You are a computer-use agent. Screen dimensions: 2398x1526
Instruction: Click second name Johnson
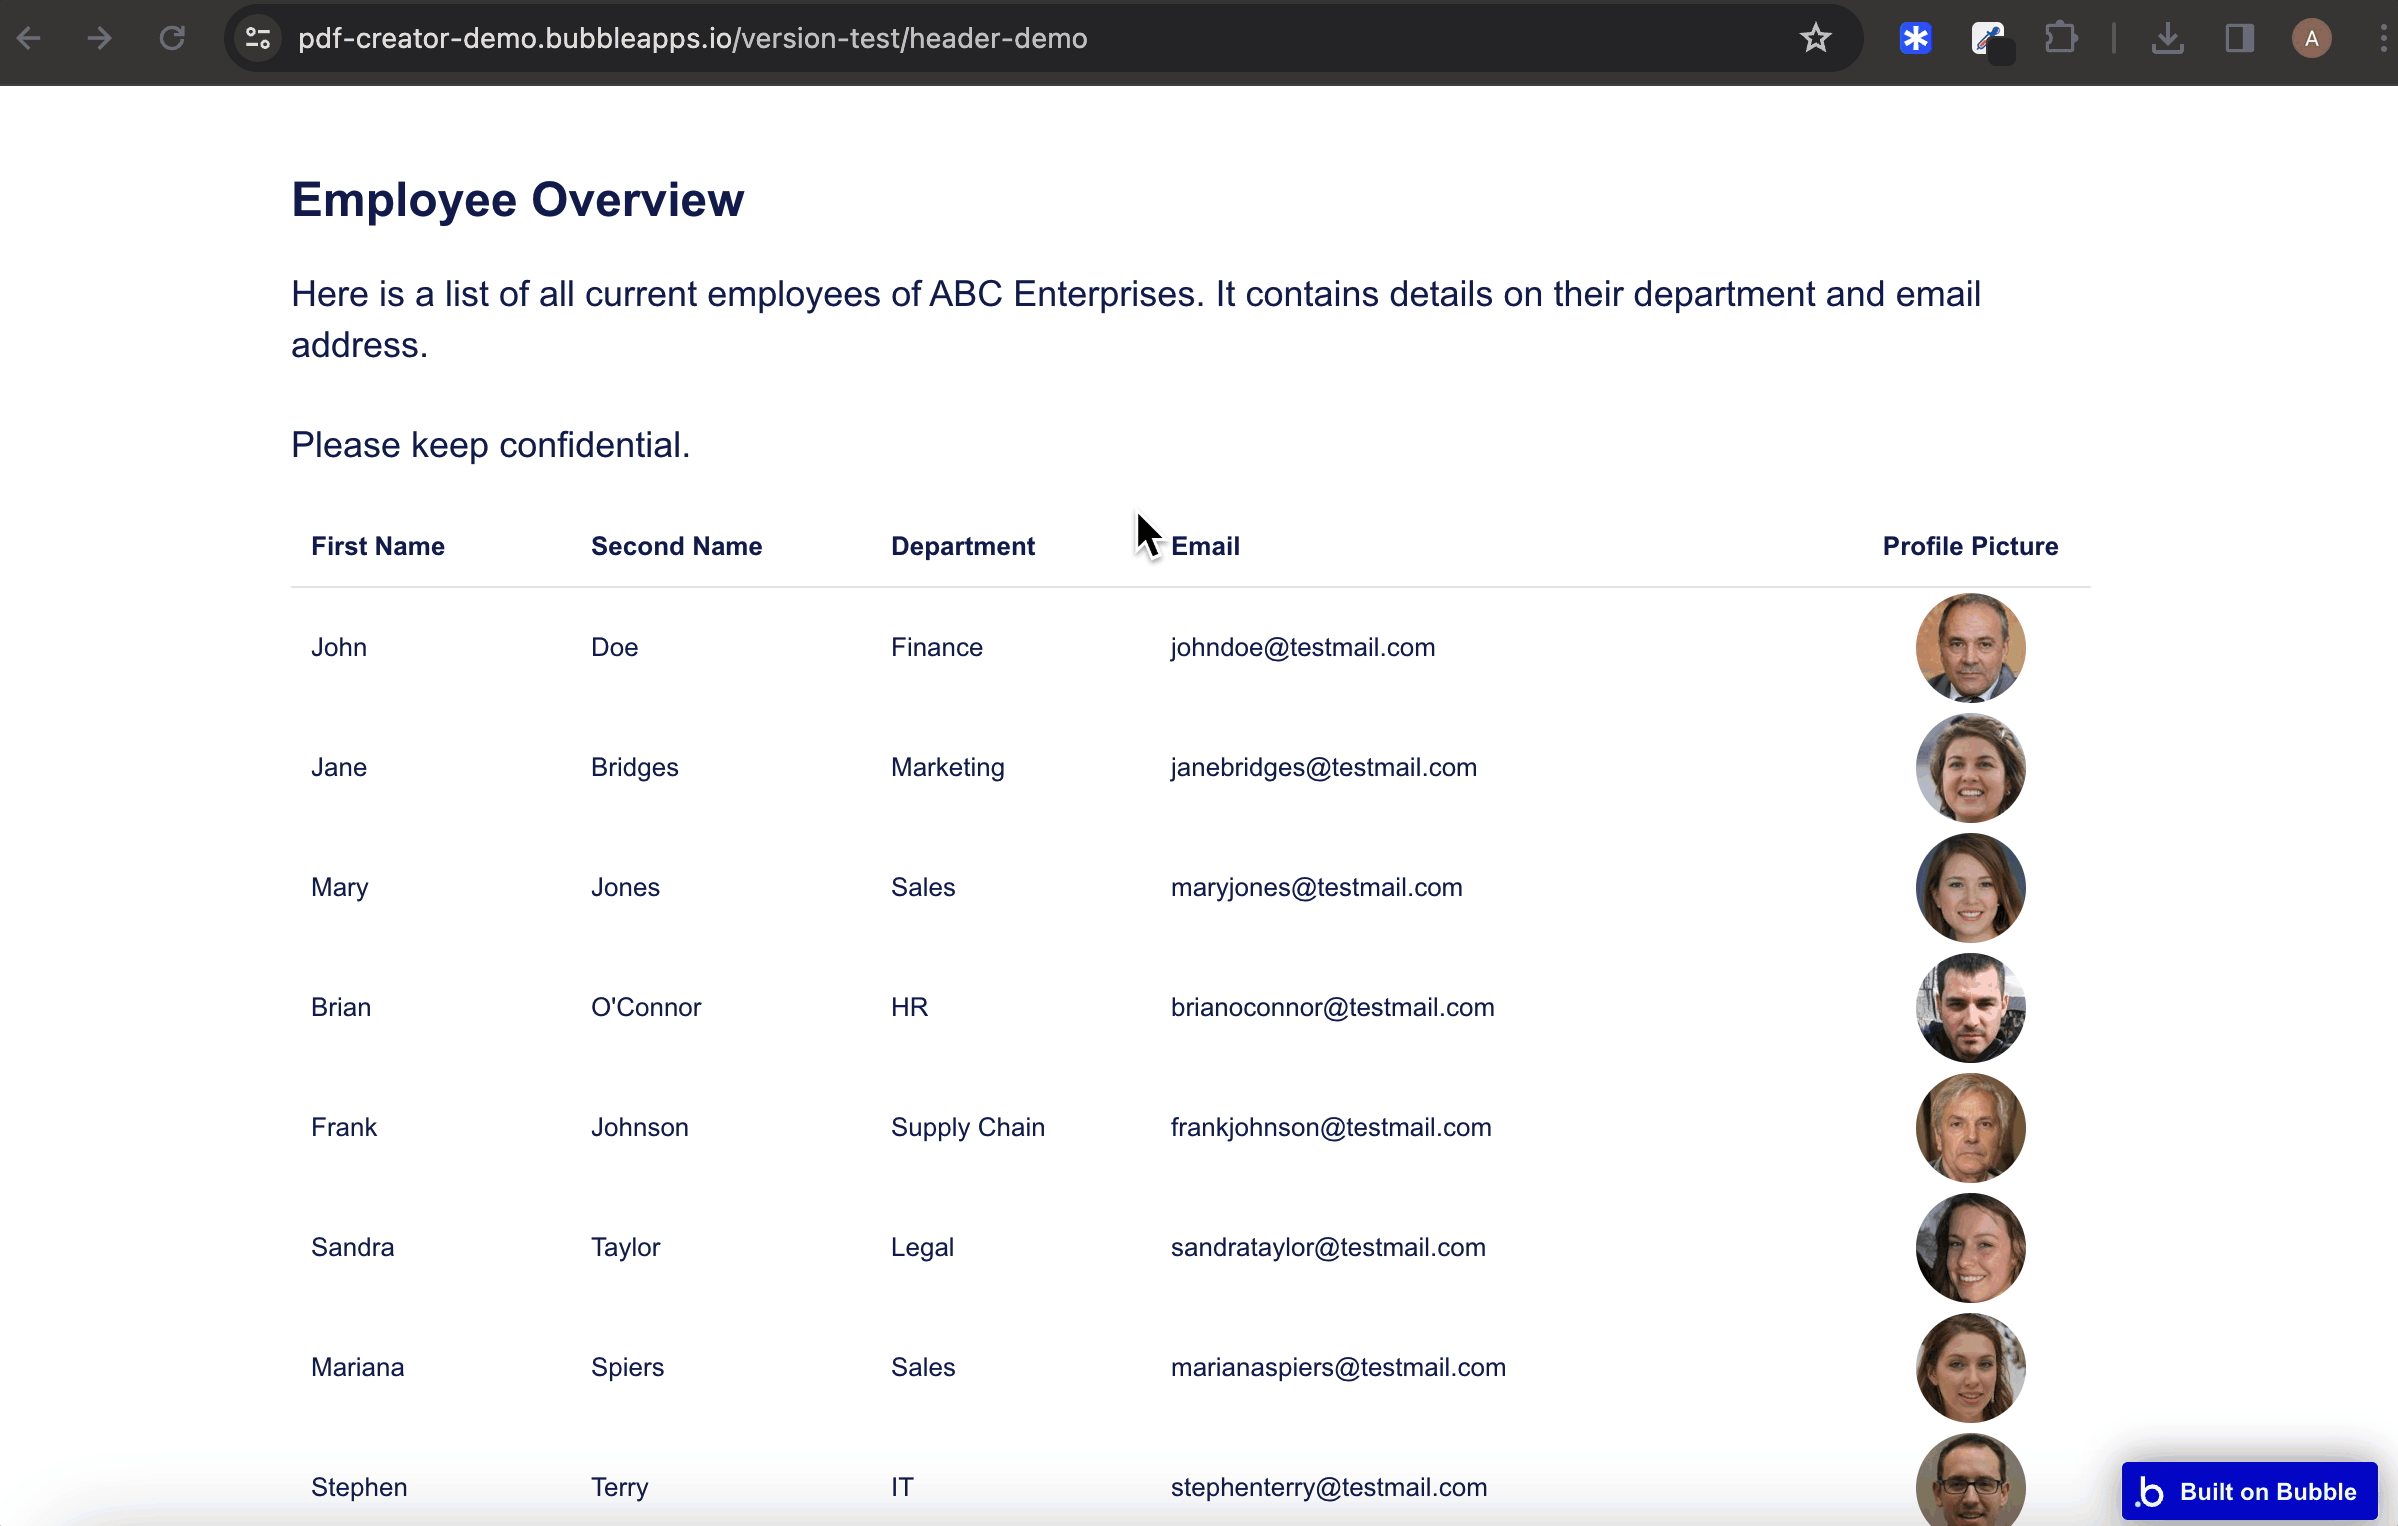pos(639,1128)
